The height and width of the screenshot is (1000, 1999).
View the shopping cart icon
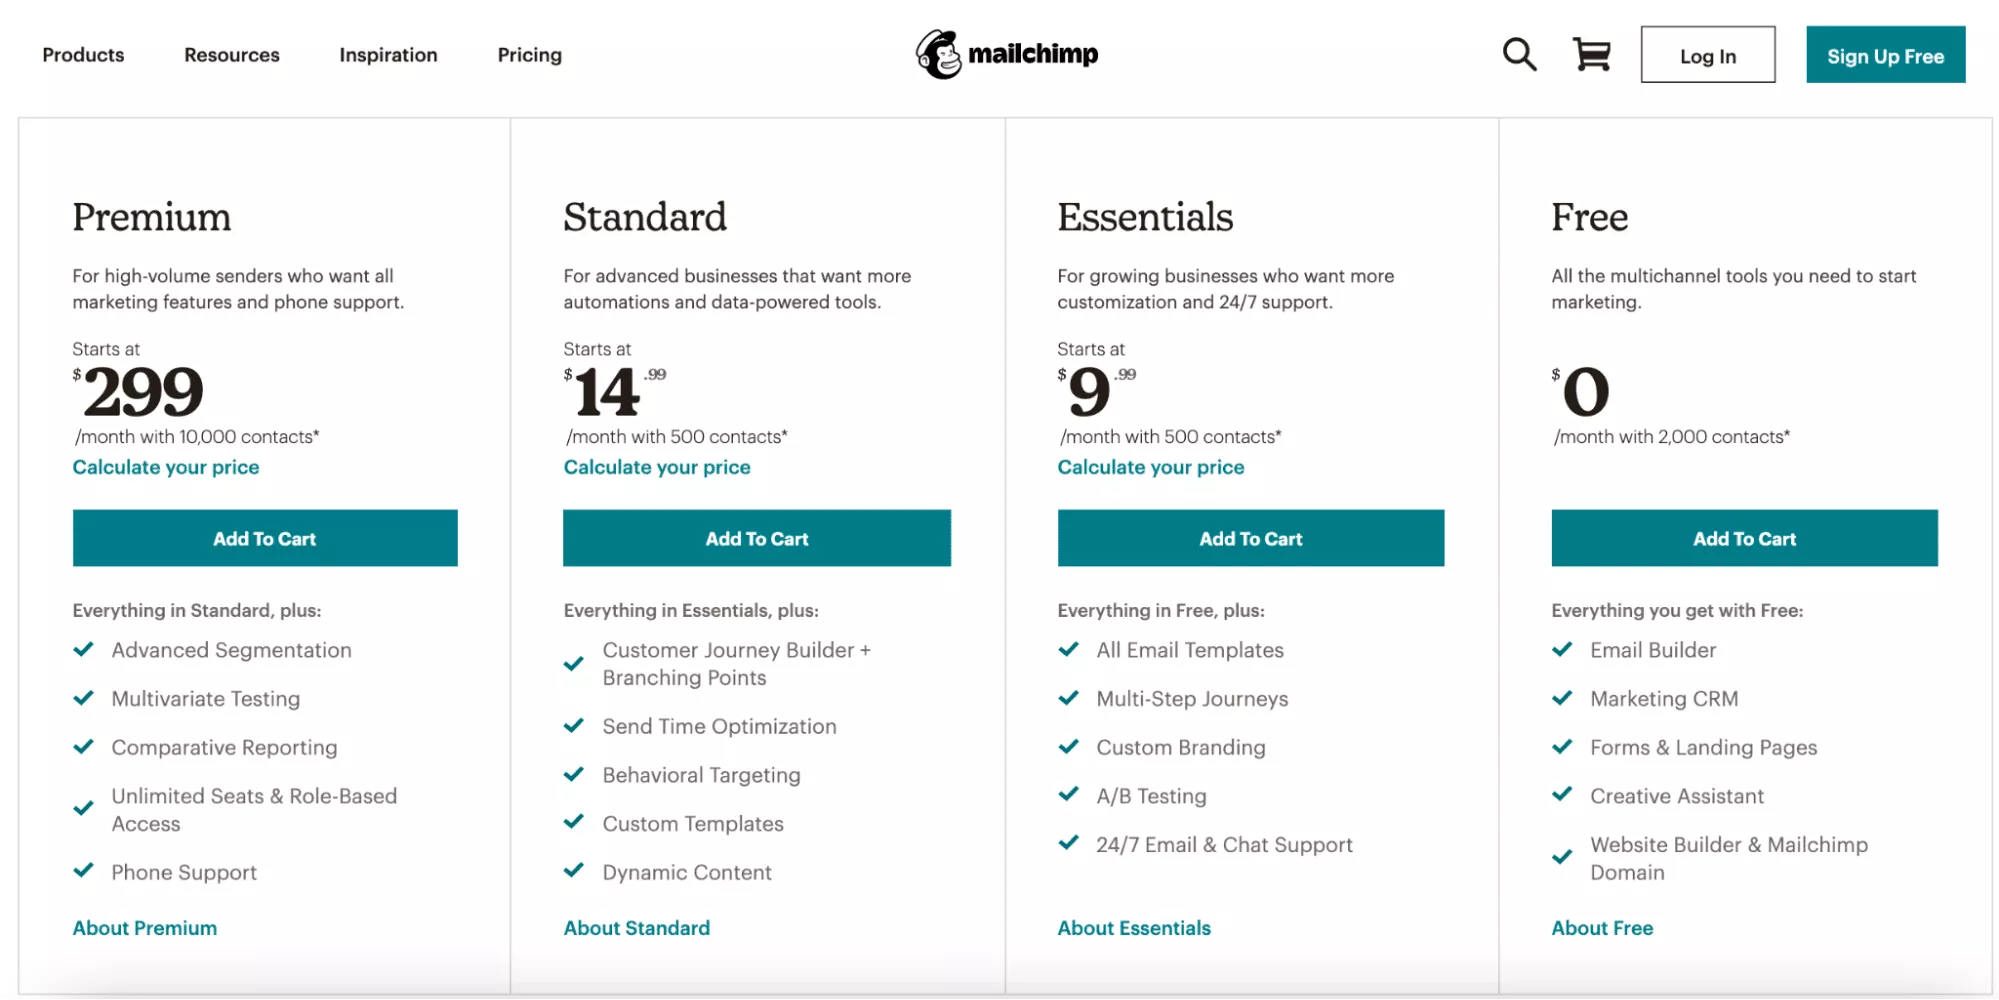(1590, 55)
